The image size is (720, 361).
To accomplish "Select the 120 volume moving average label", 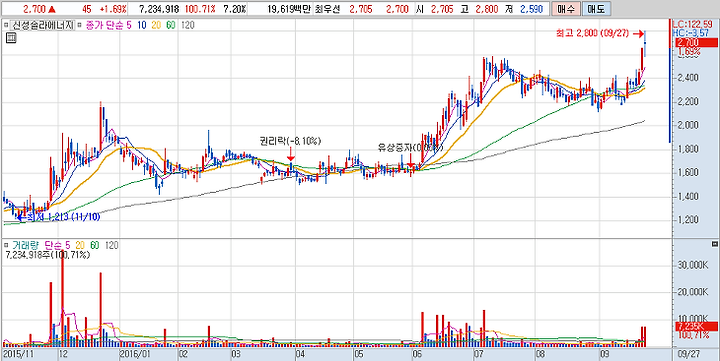I will click(x=112, y=245).
